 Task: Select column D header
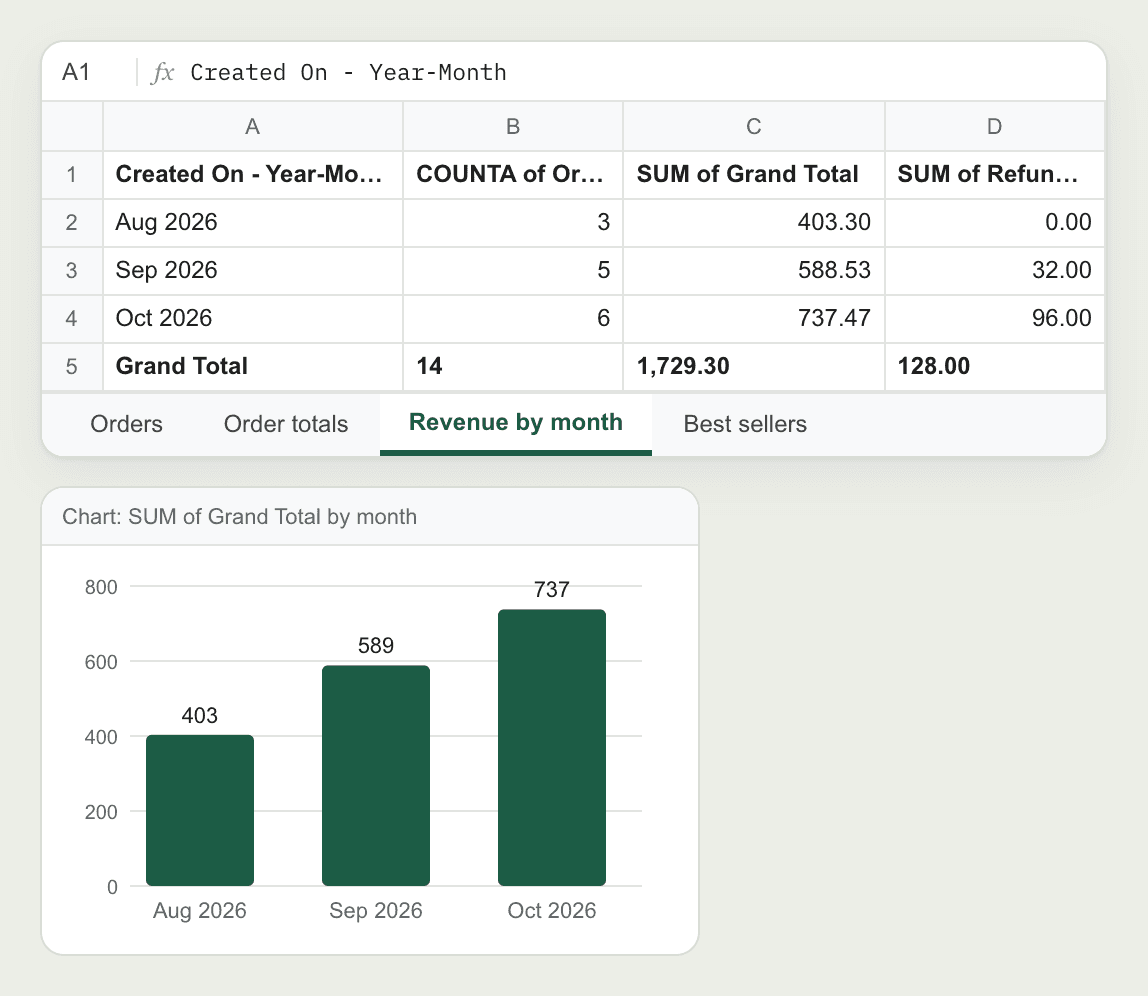click(994, 127)
